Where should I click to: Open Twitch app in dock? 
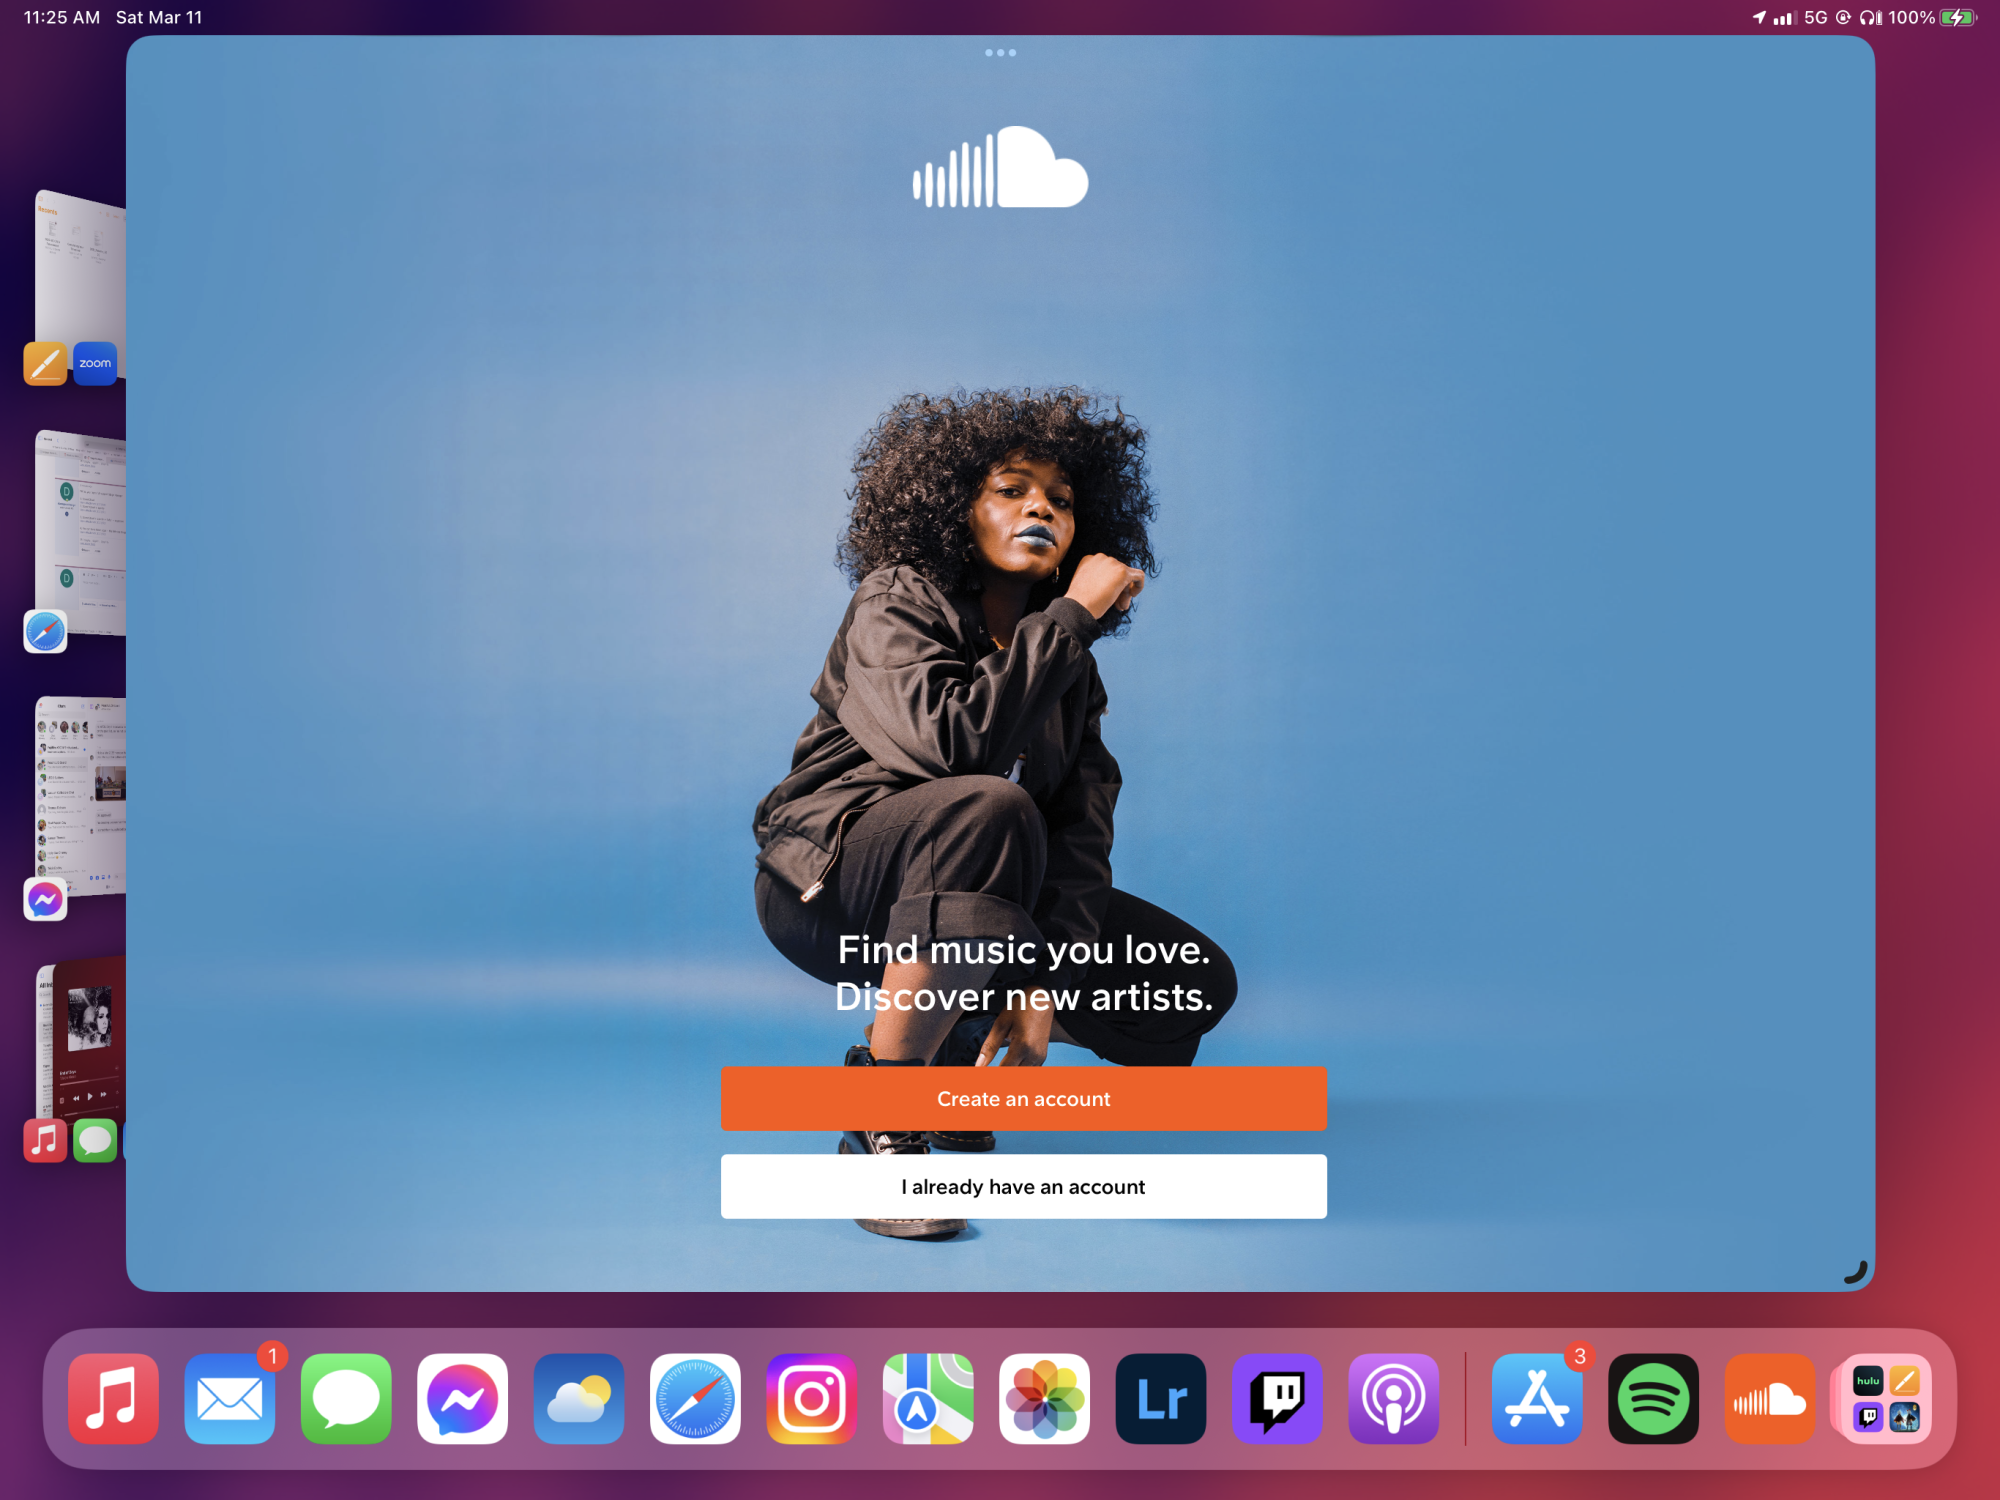[1277, 1398]
